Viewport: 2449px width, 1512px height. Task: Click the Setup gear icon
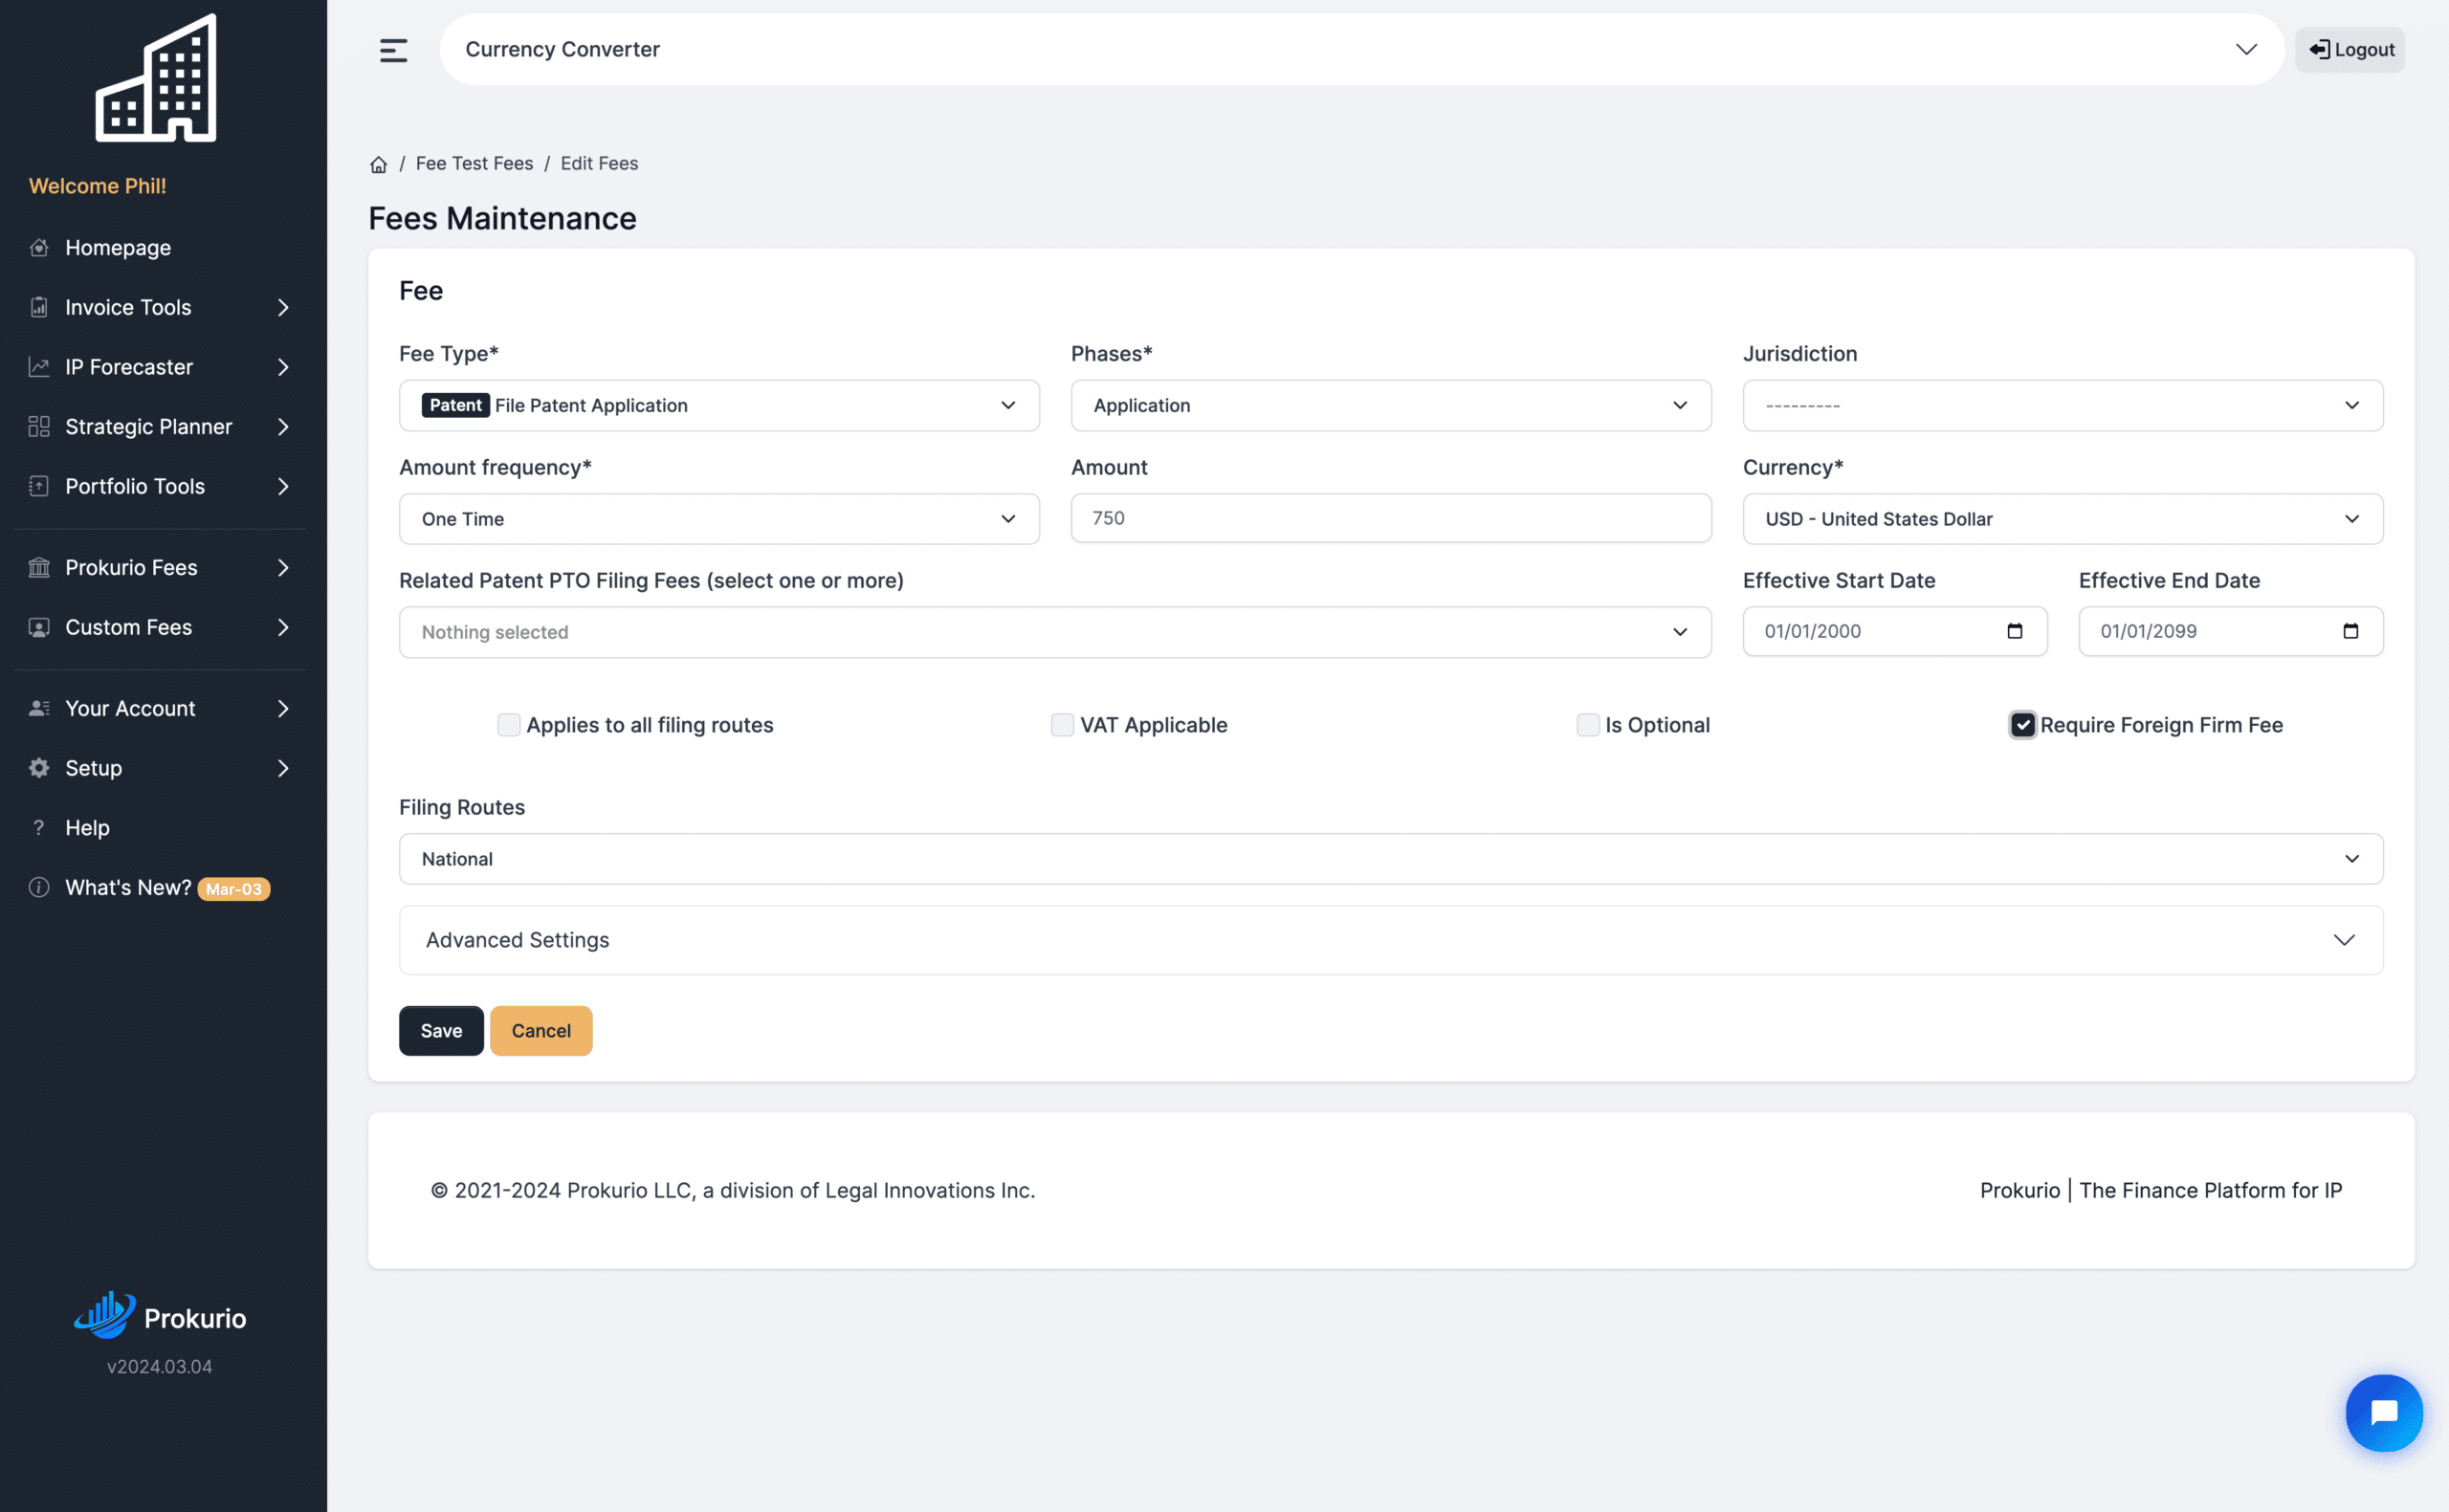click(x=39, y=768)
